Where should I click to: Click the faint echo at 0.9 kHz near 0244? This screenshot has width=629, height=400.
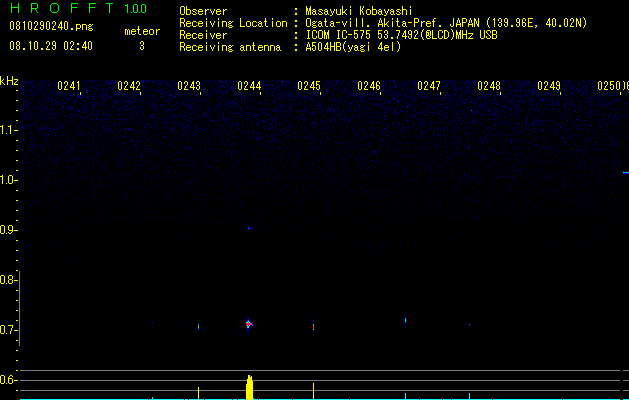(250, 228)
